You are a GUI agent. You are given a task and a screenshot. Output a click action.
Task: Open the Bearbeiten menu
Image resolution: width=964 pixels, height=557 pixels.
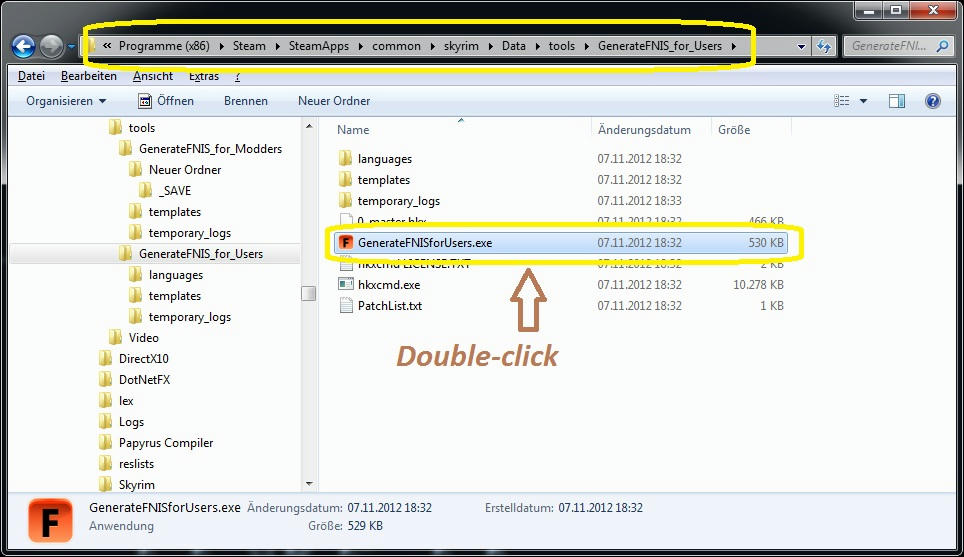(89, 76)
